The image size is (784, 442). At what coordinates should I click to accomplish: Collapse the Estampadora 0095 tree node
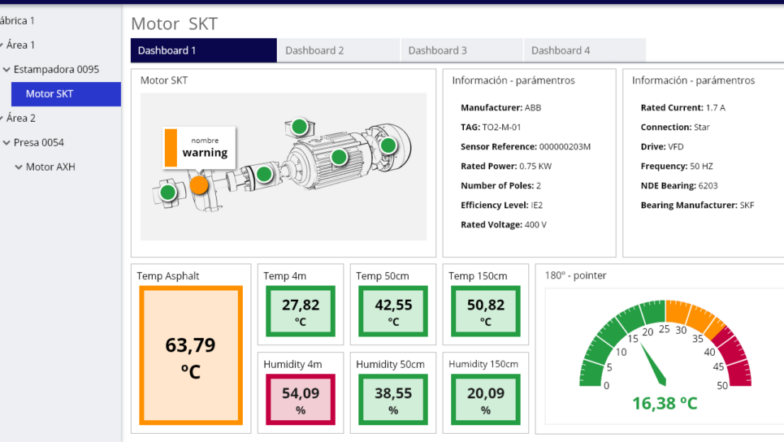[7, 70]
